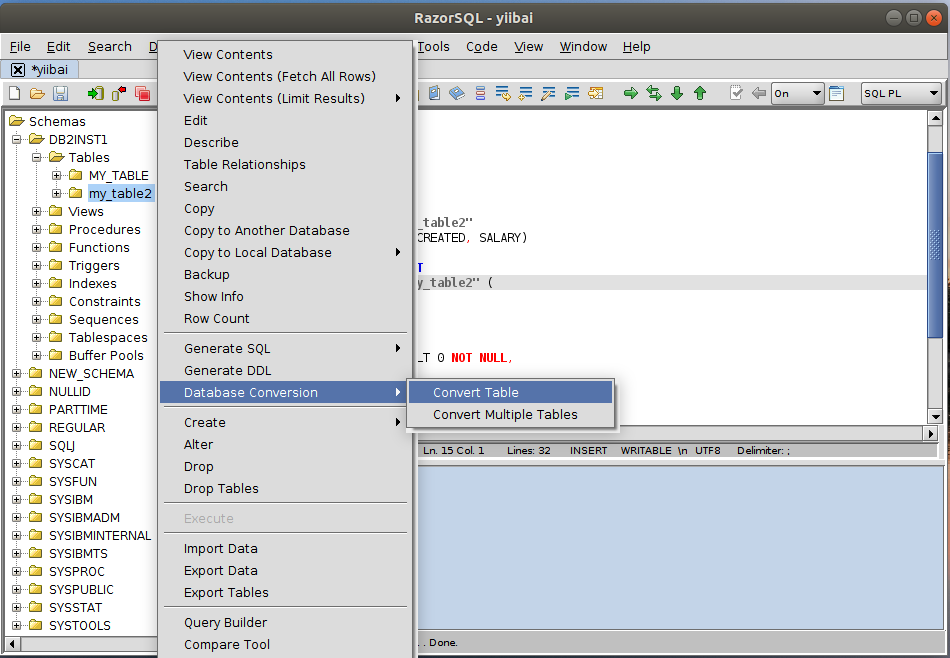This screenshot has height=658, width=950.
Task: Click the New file icon in the toolbar
Action: [x=15, y=93]
